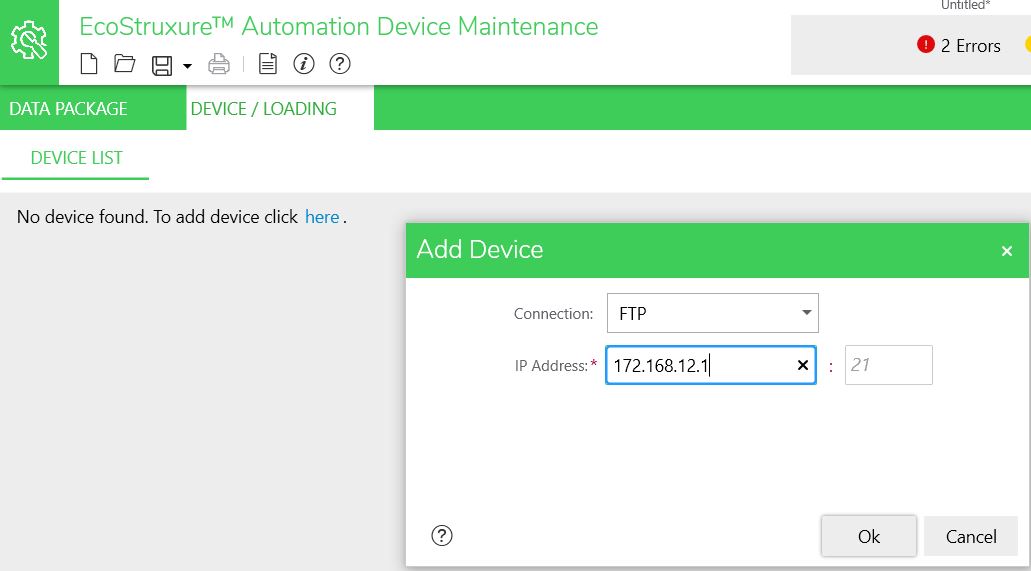The image size is (1031, 571).
Task: Open the report document icon
Action: tap(268, 64)
